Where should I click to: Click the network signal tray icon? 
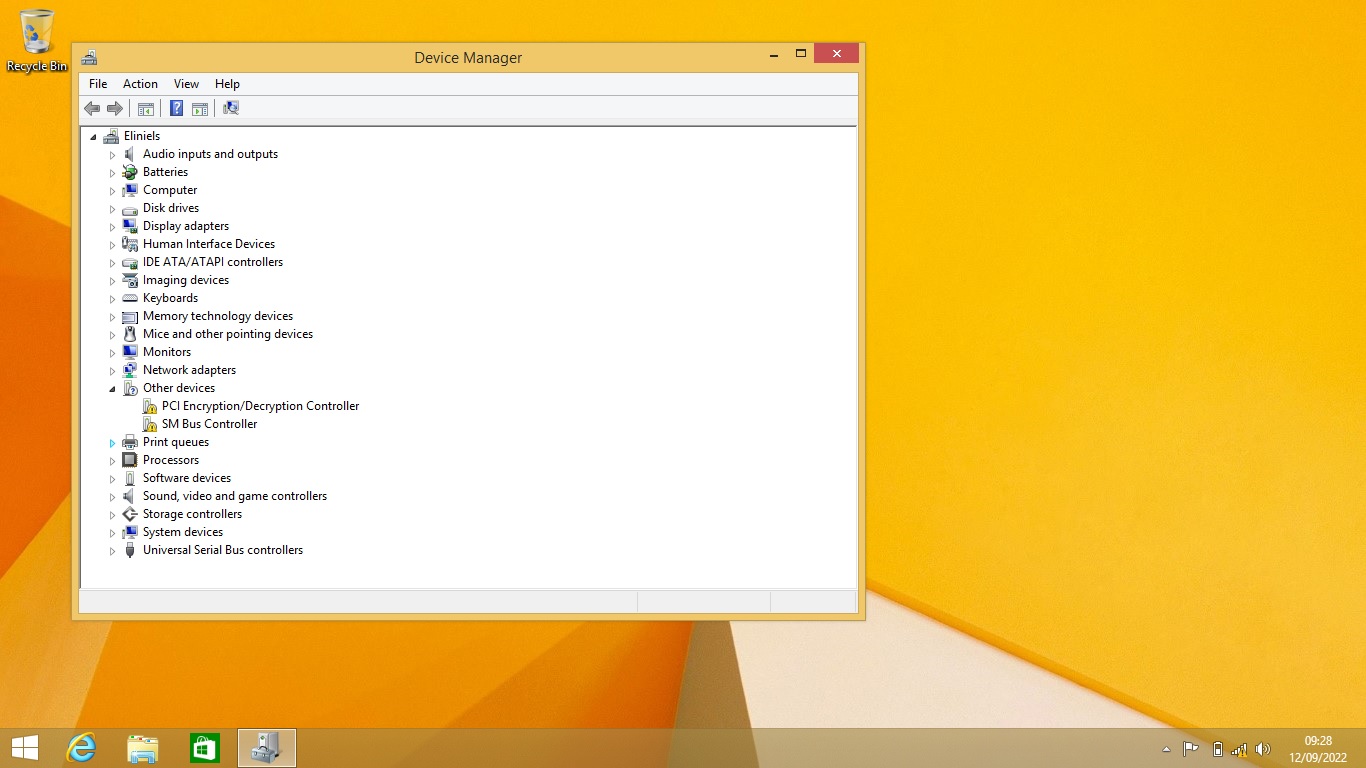(1239, 749)
